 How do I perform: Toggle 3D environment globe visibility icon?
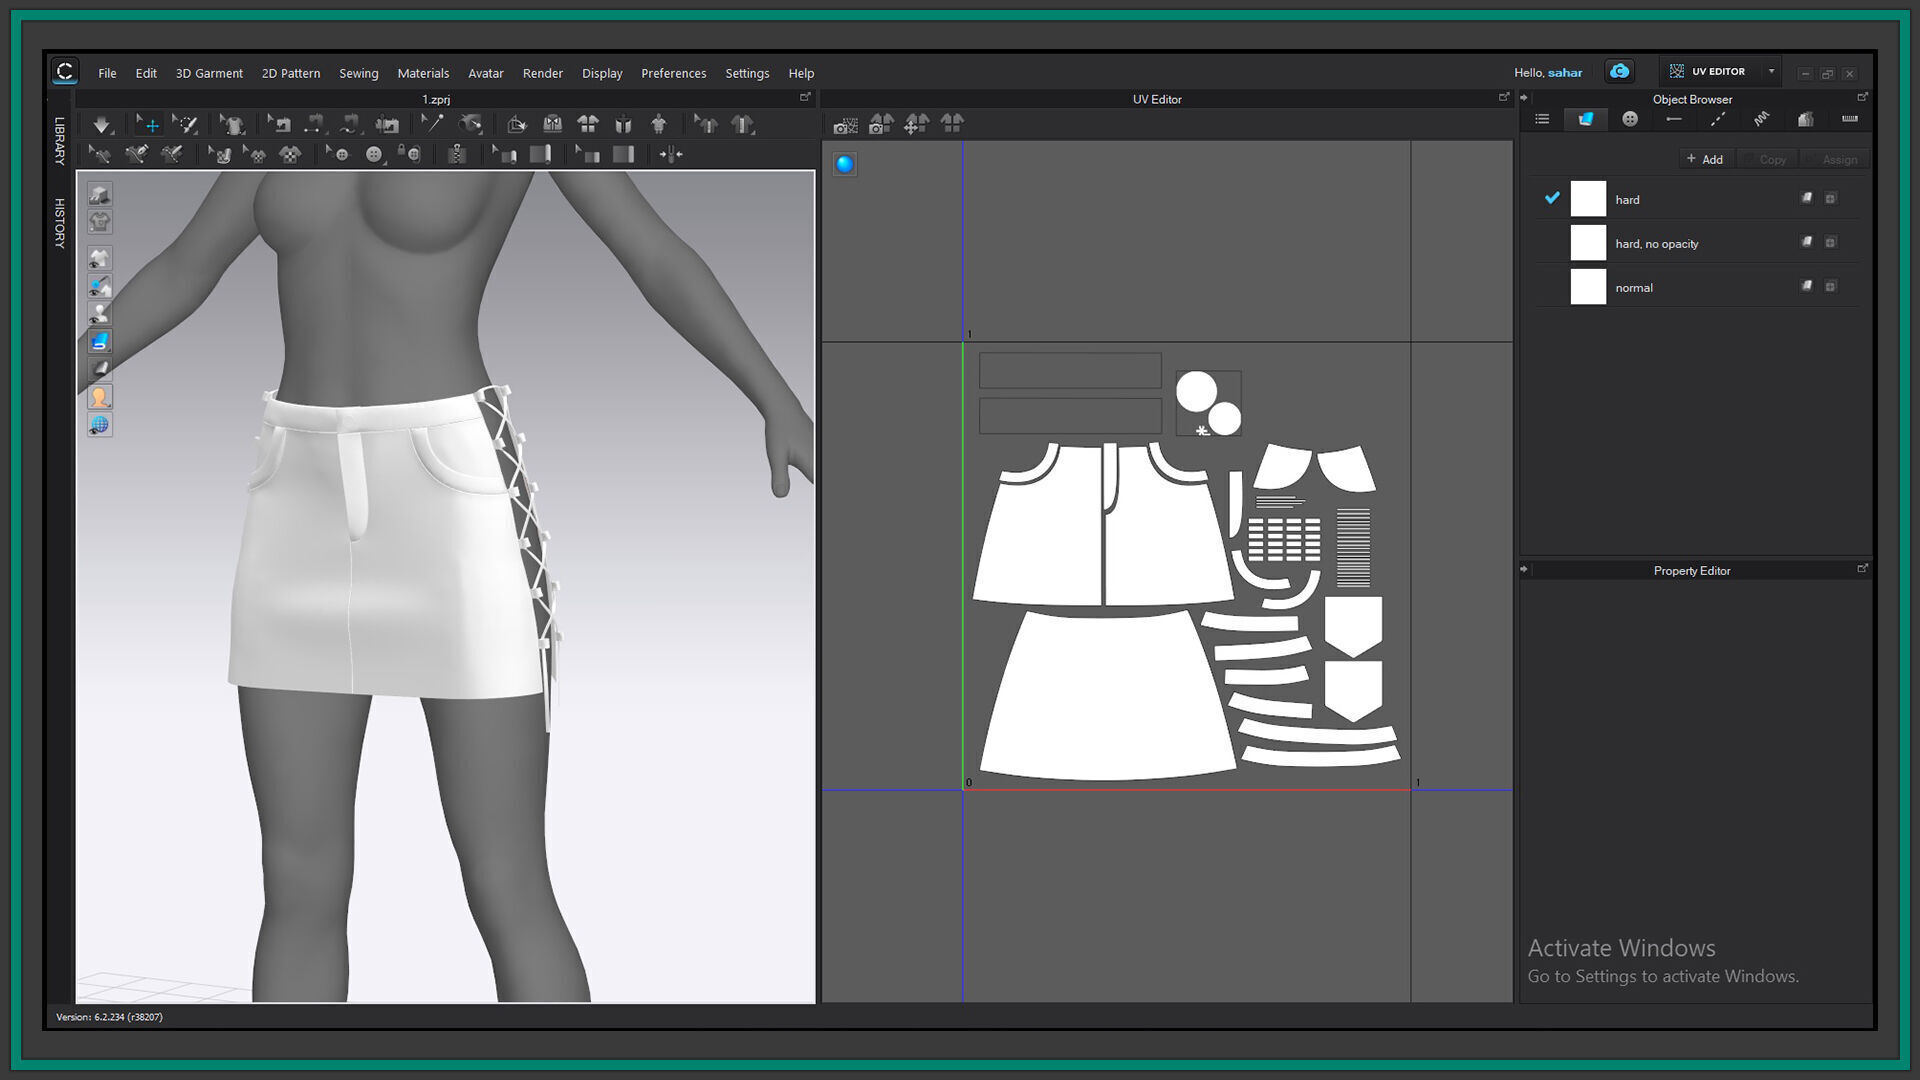[99, 425]
